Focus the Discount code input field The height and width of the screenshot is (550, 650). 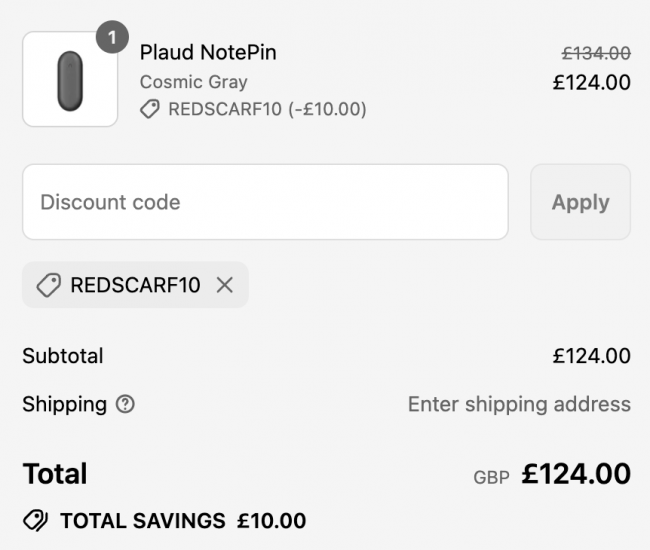pyautogui.click(x=265, y=202)
